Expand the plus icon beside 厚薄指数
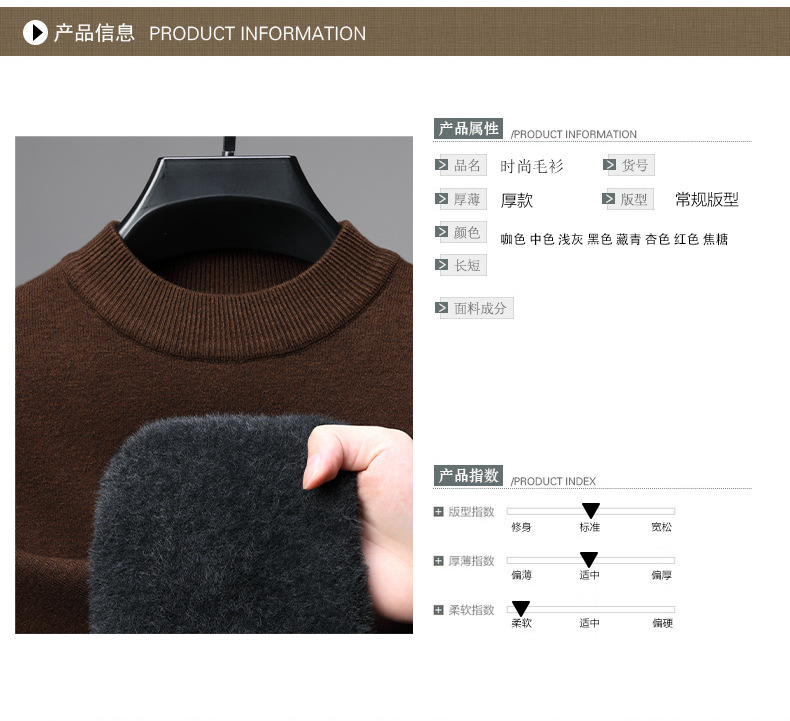This screenshot has height=721, width=790. coord(438,561)
